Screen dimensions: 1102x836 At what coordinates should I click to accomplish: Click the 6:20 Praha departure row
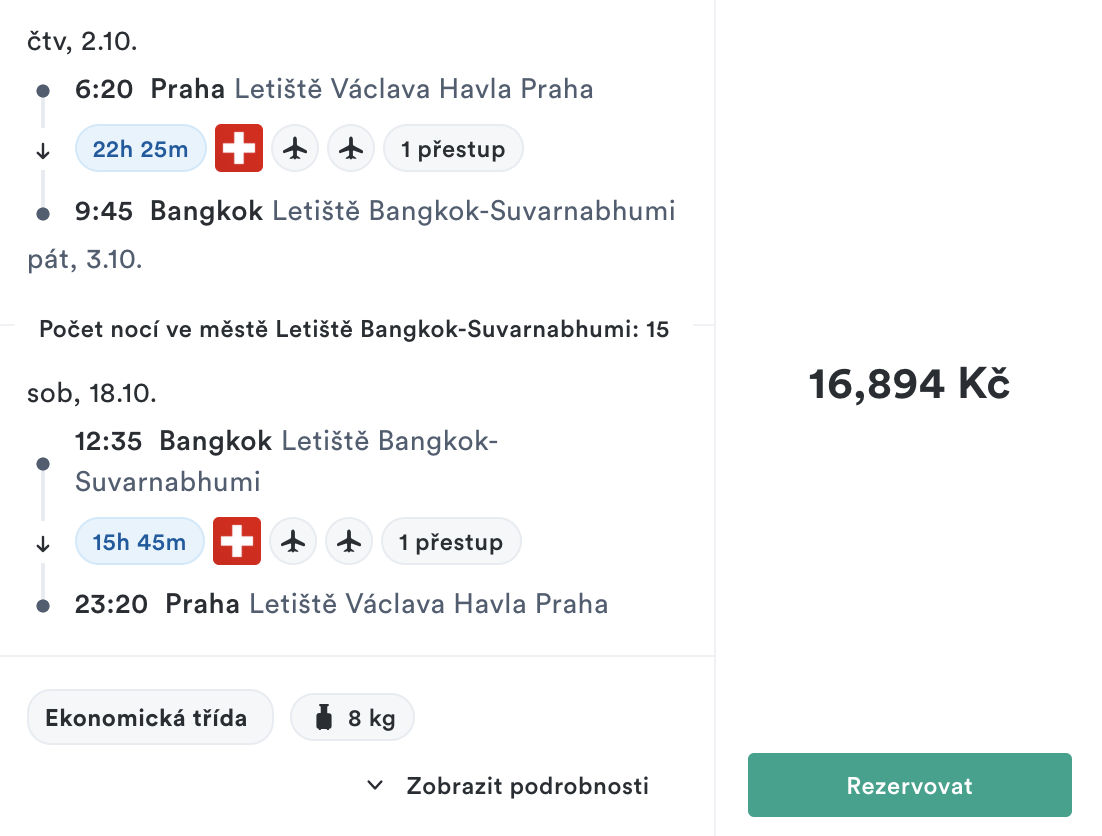[x=334, y=89]
